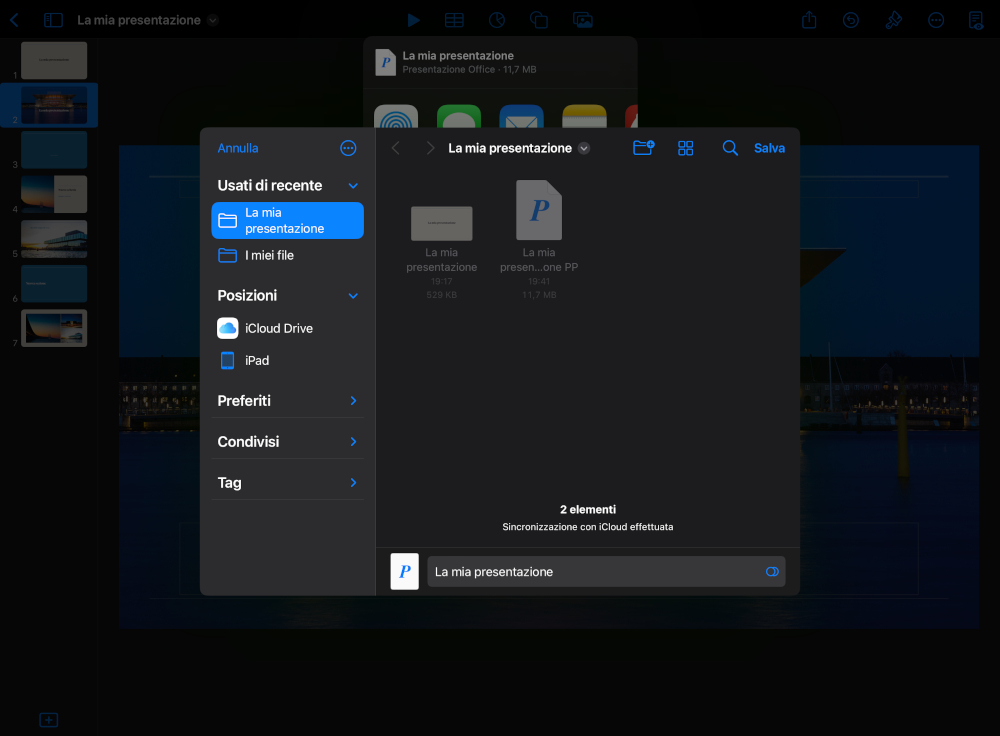
Task: Click Annulla to cancel saving
Action: click(238, 148)
